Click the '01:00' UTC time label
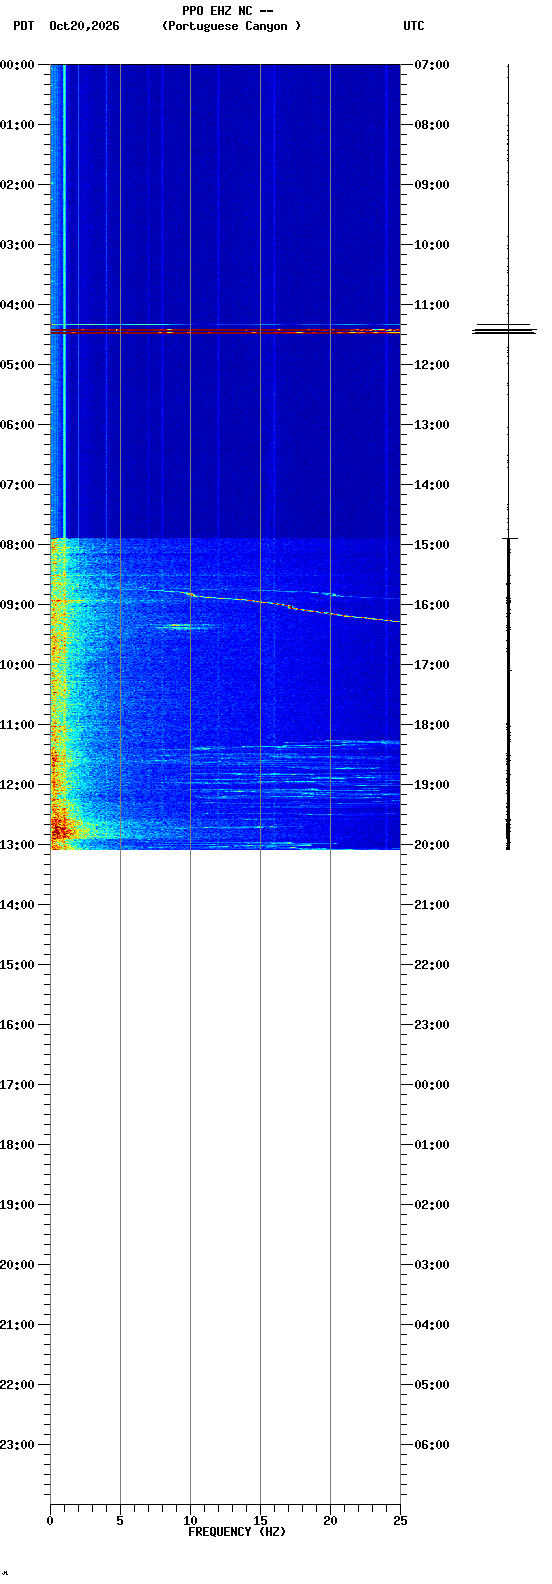The width and height of the screenshot is (552, 1584). [432, 1145]
